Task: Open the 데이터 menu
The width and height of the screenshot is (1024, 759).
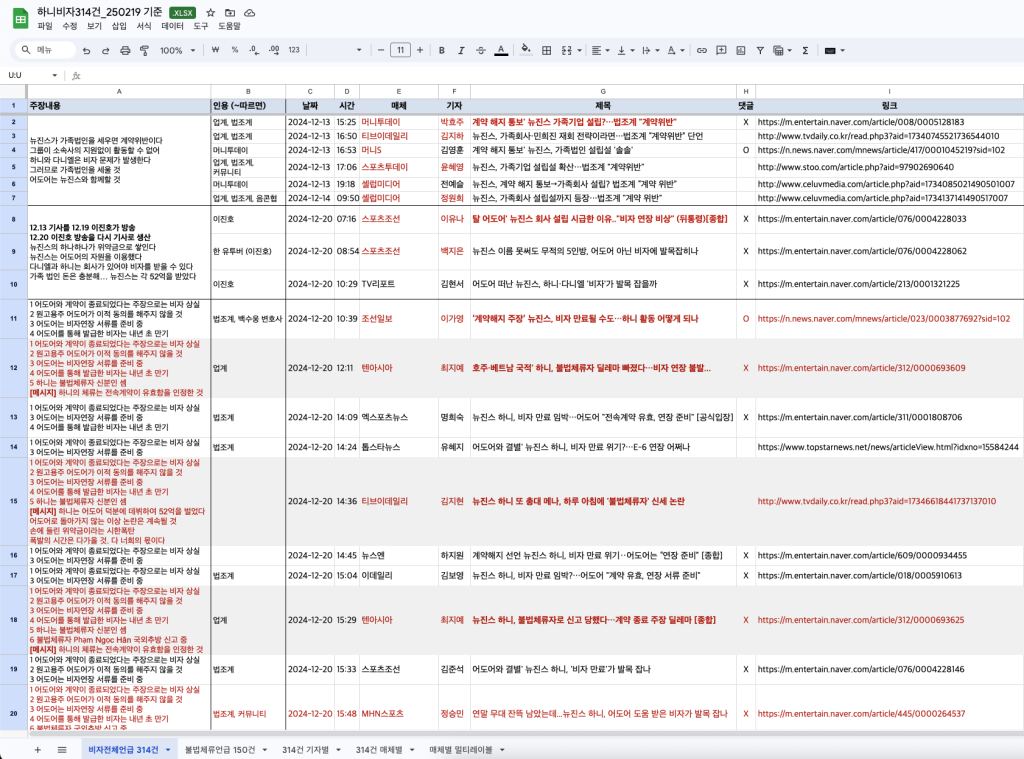Action: (172, 26)
